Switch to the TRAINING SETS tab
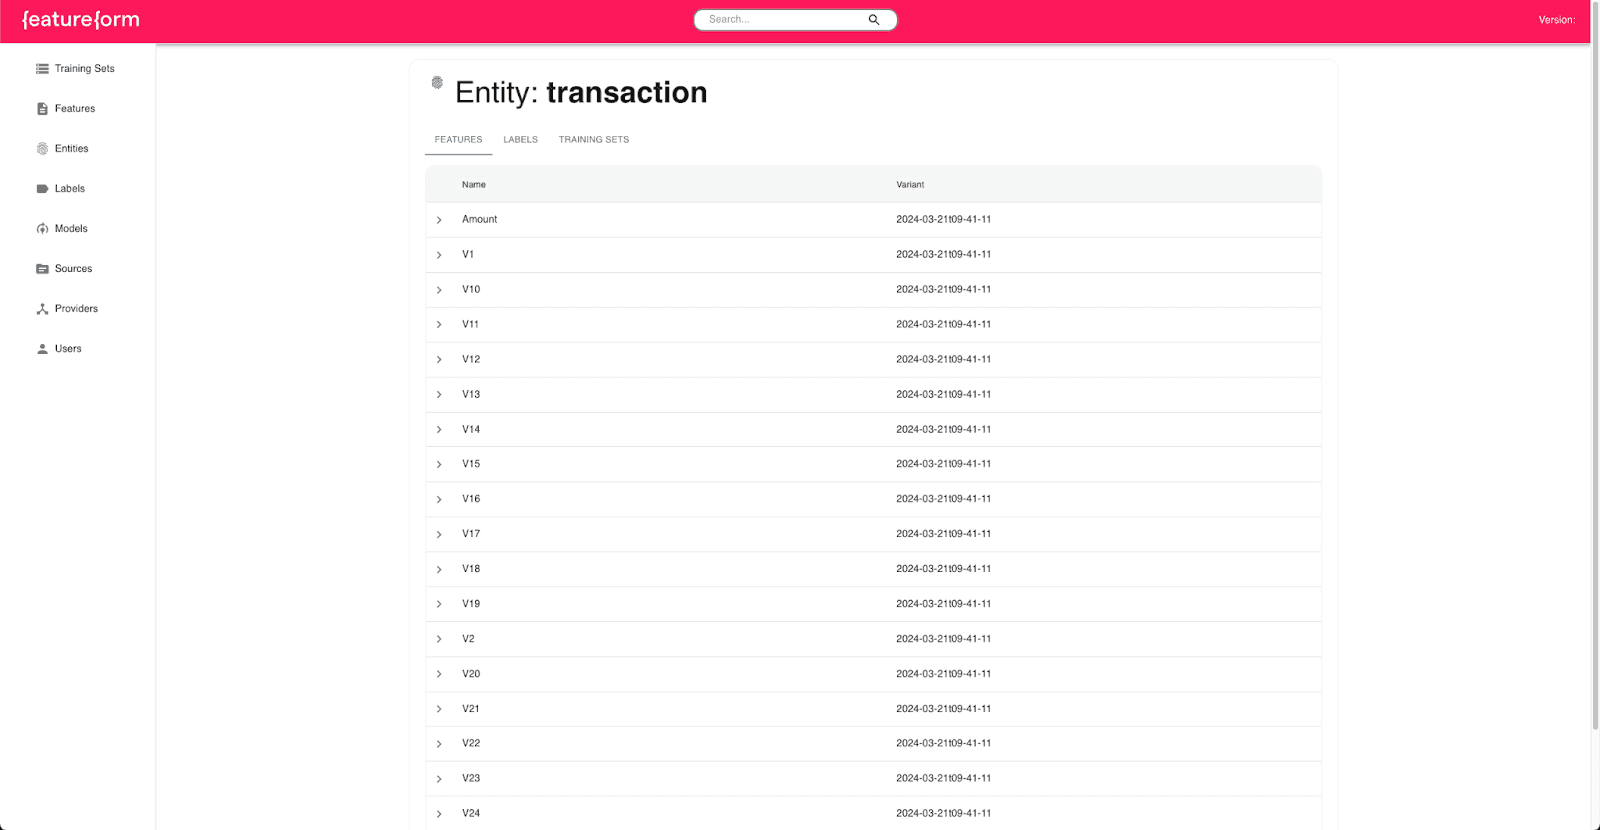 click(x=594, y=140)
